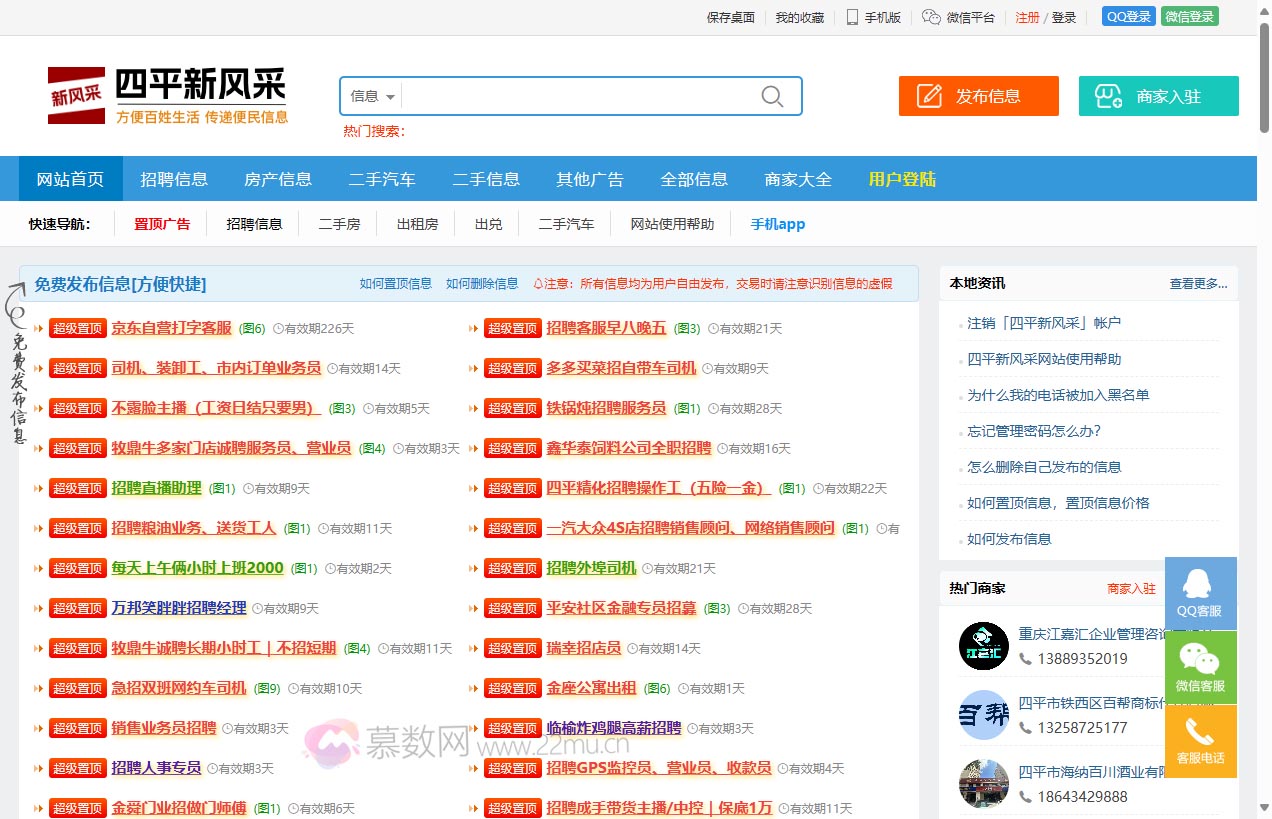
Task: Click the 微信平台 WeChat icon
Action: (931, 17)
